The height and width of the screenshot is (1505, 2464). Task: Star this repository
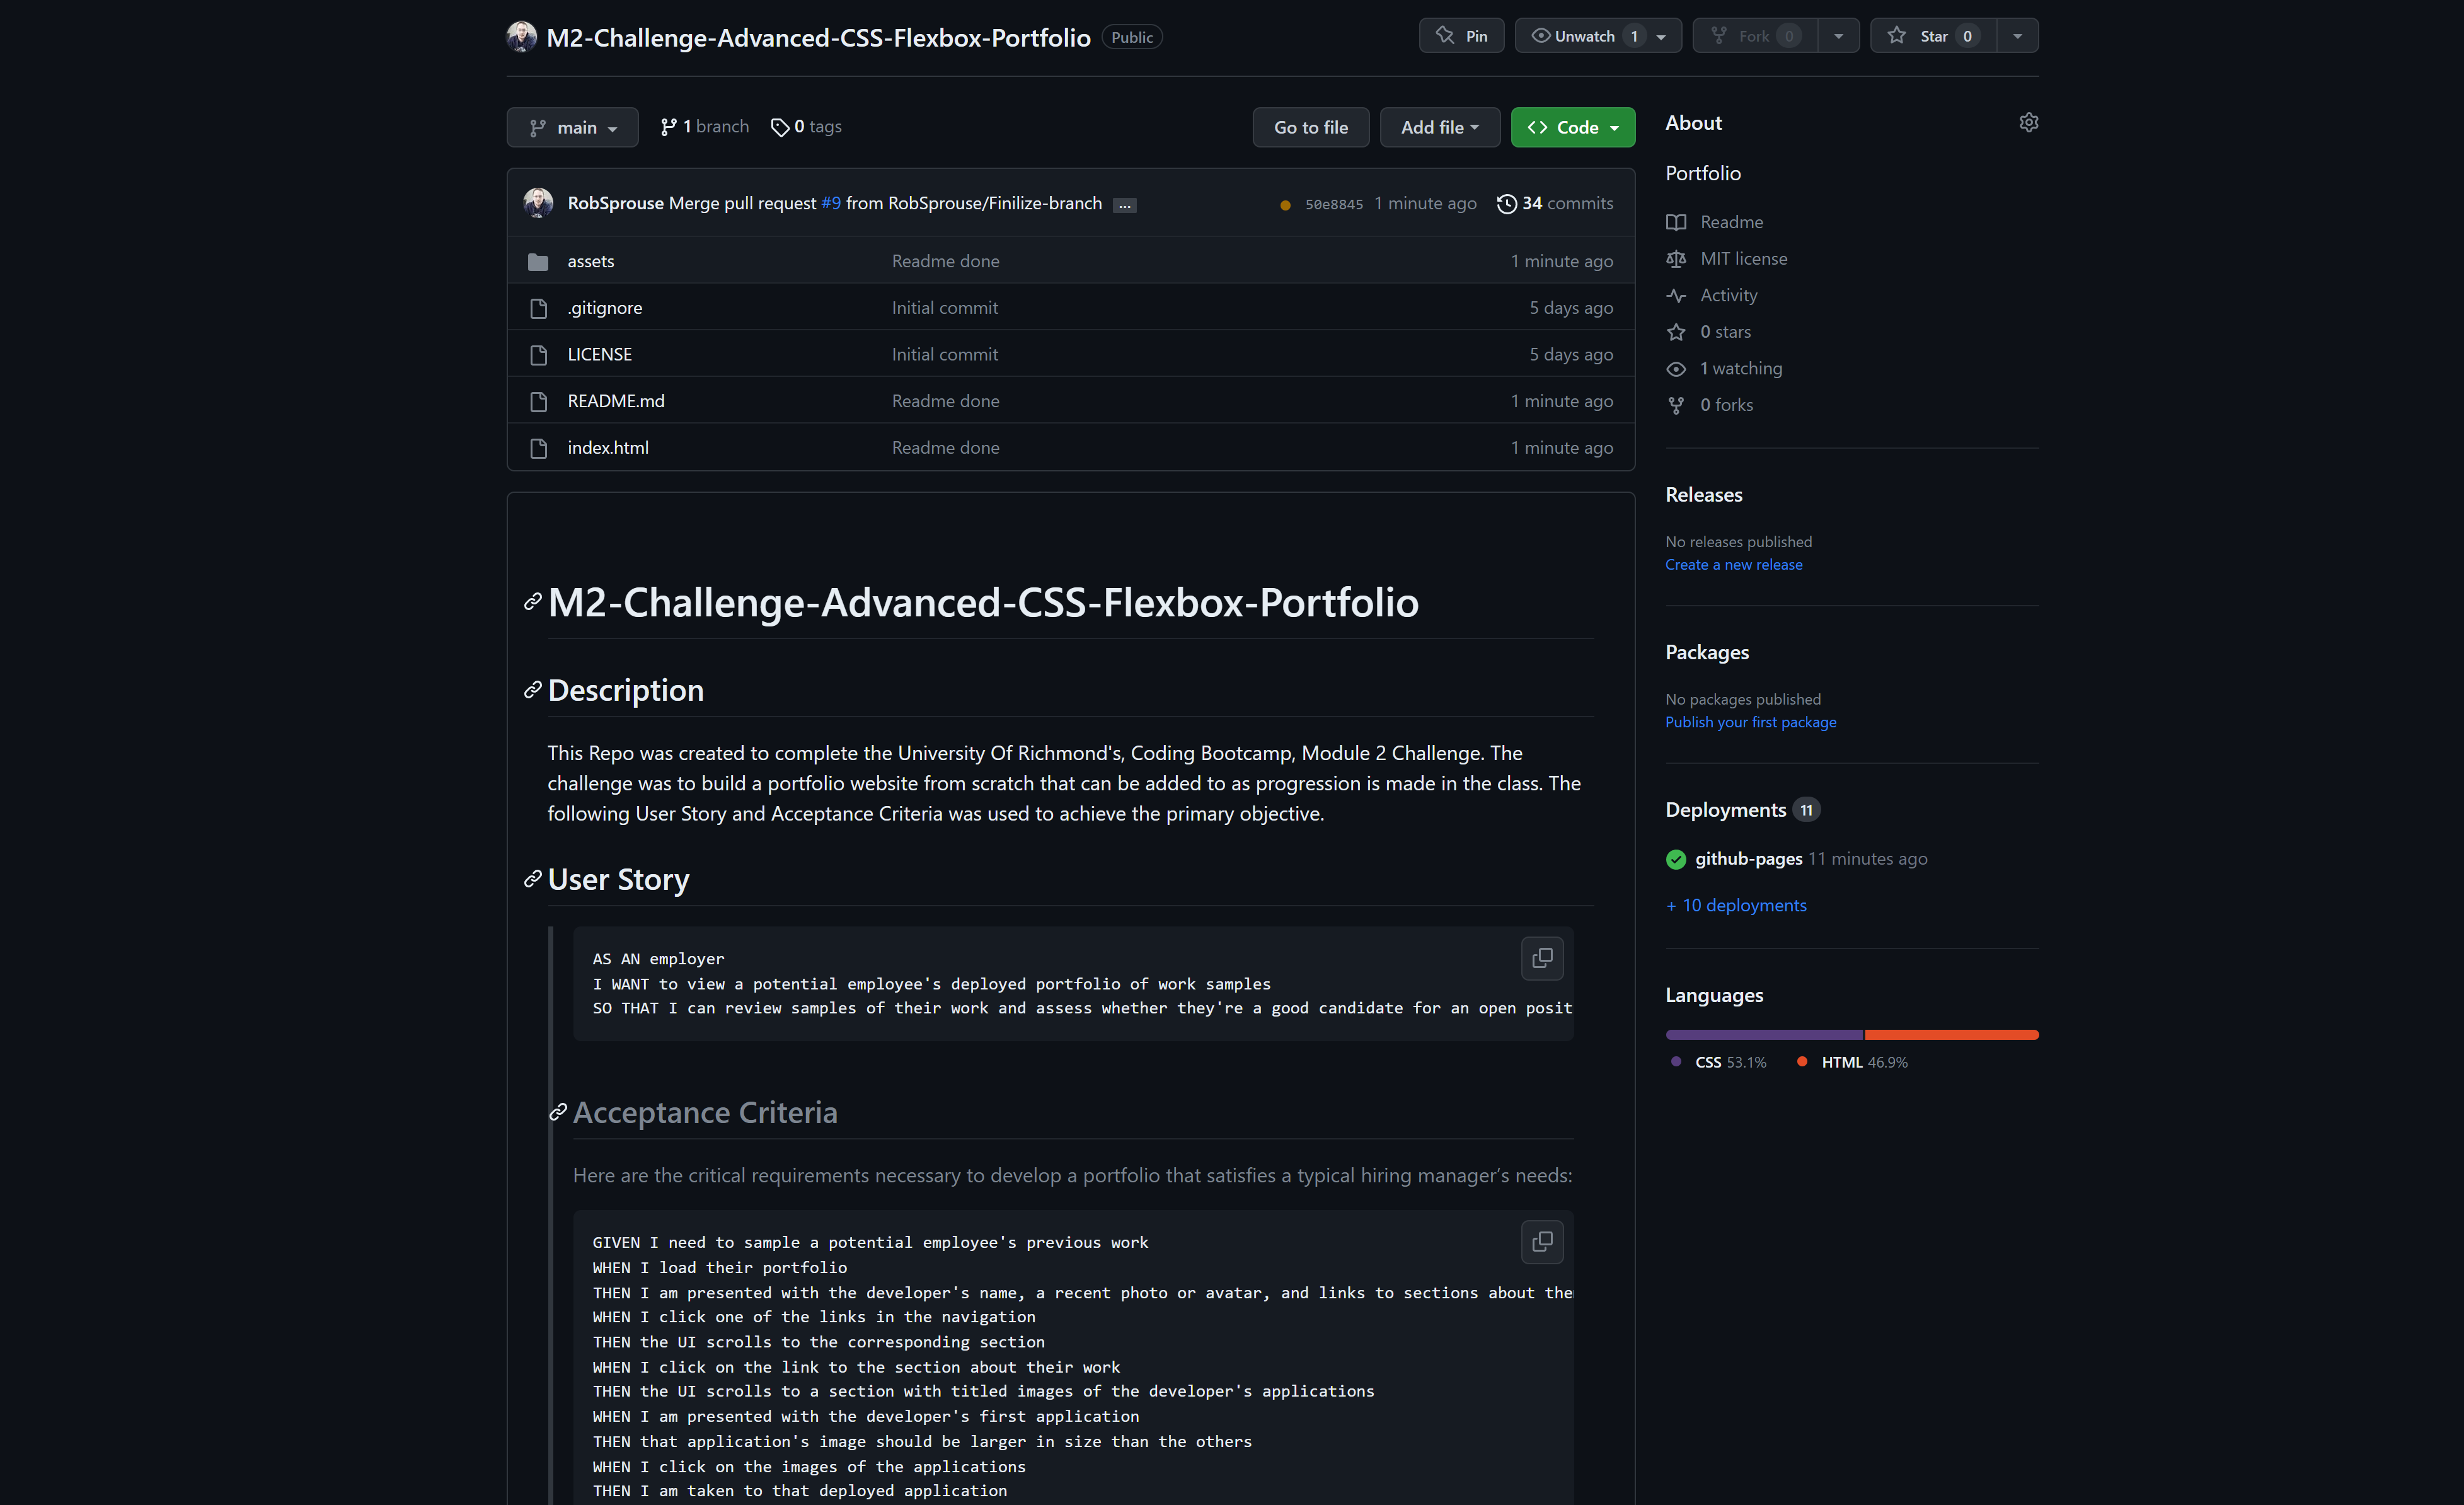click(1933, 36)
